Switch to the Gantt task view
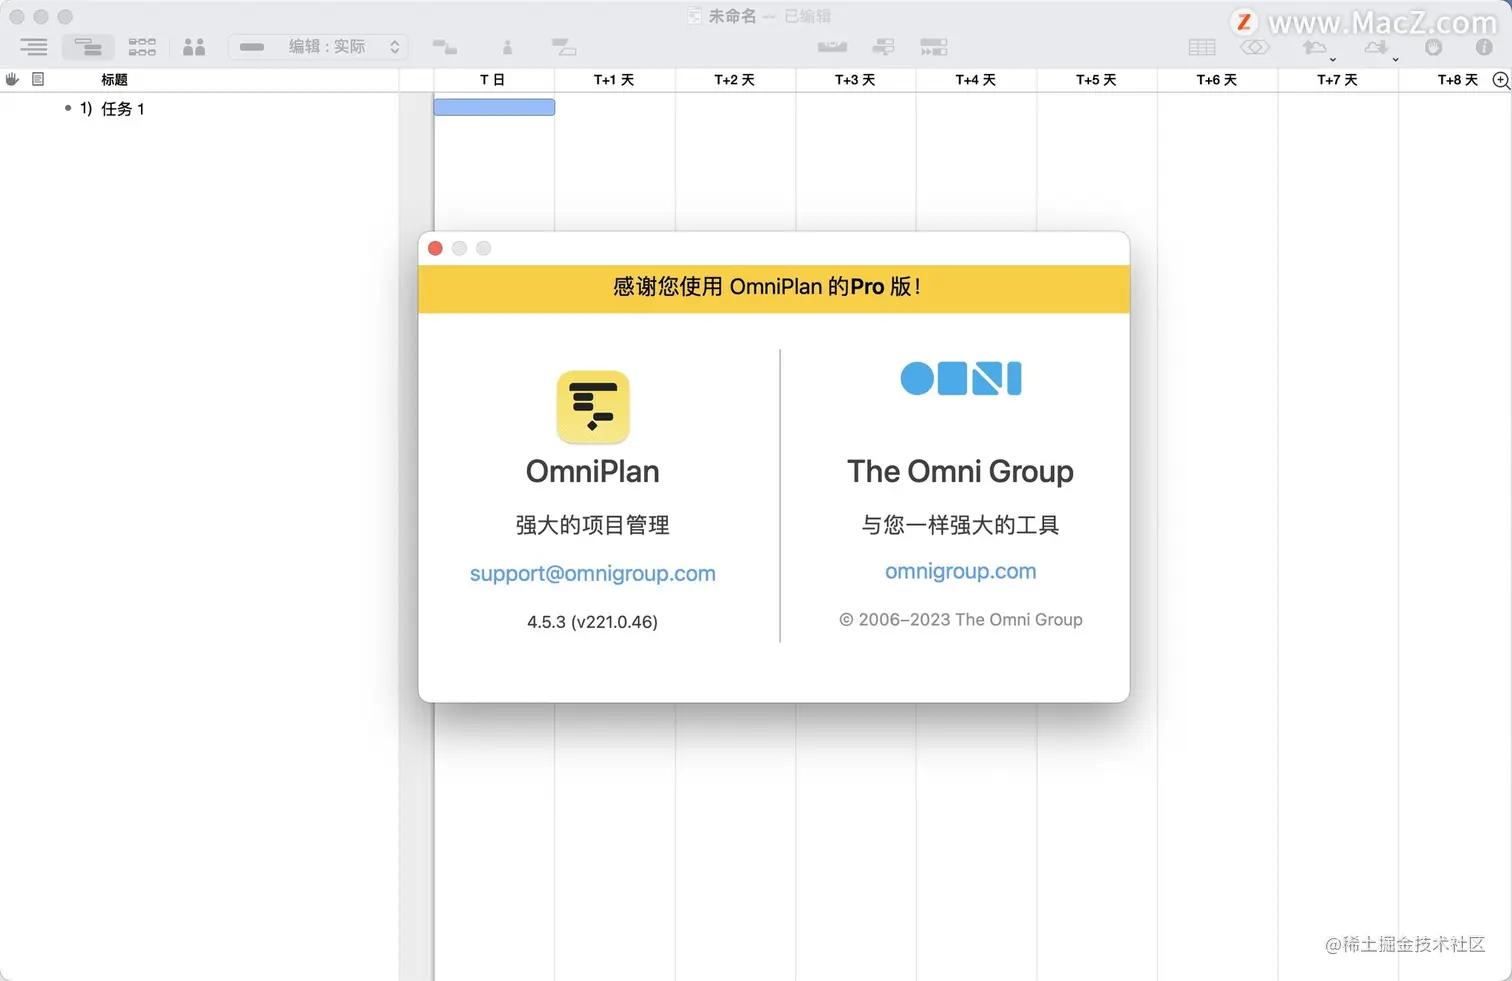 click(88, 47)
